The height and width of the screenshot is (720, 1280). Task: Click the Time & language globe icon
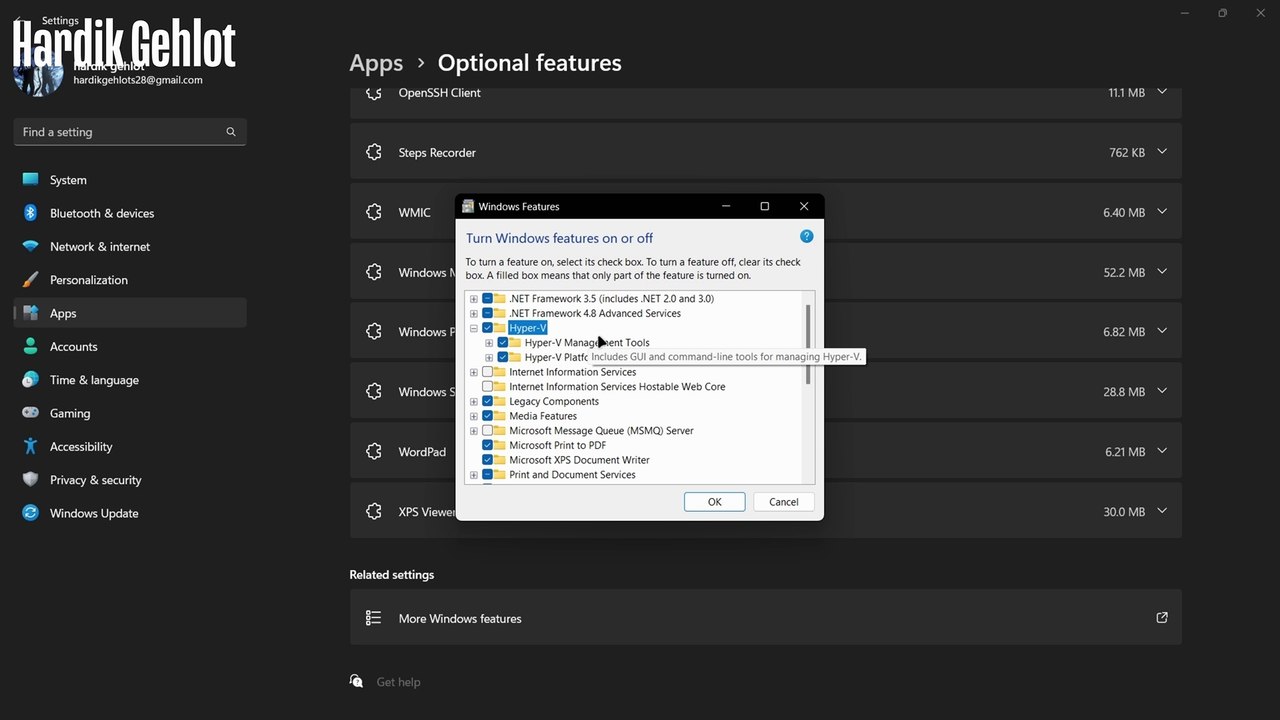[30, 380]
